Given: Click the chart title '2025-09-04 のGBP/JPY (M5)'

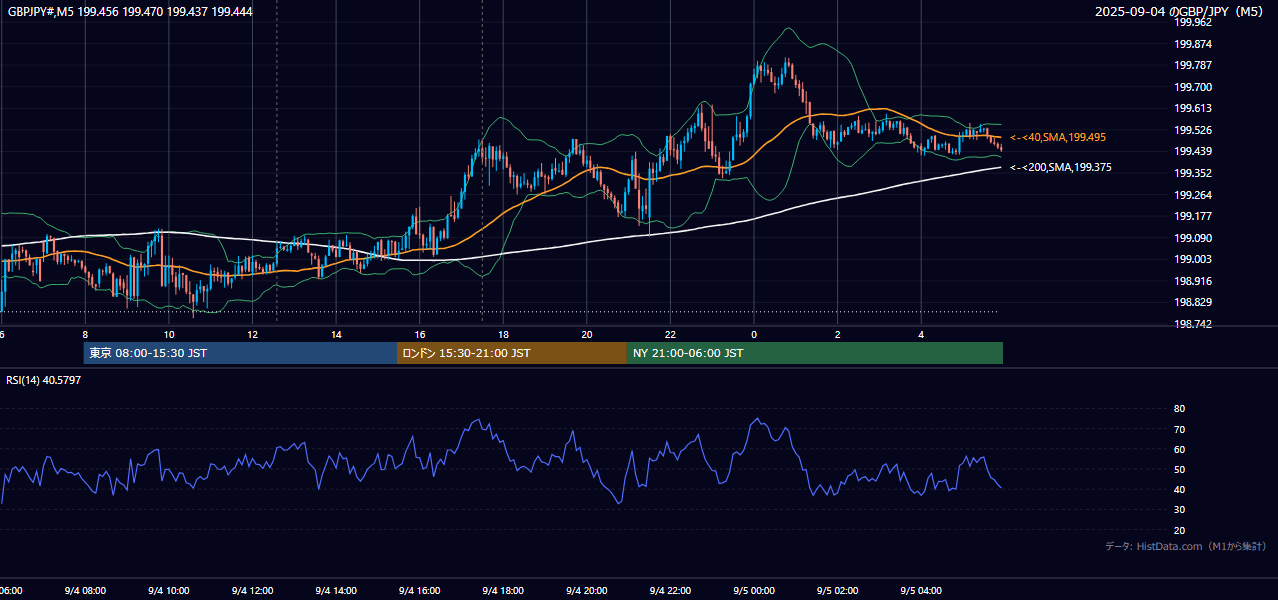Looking at the screenshot, I should point(1181,12).
